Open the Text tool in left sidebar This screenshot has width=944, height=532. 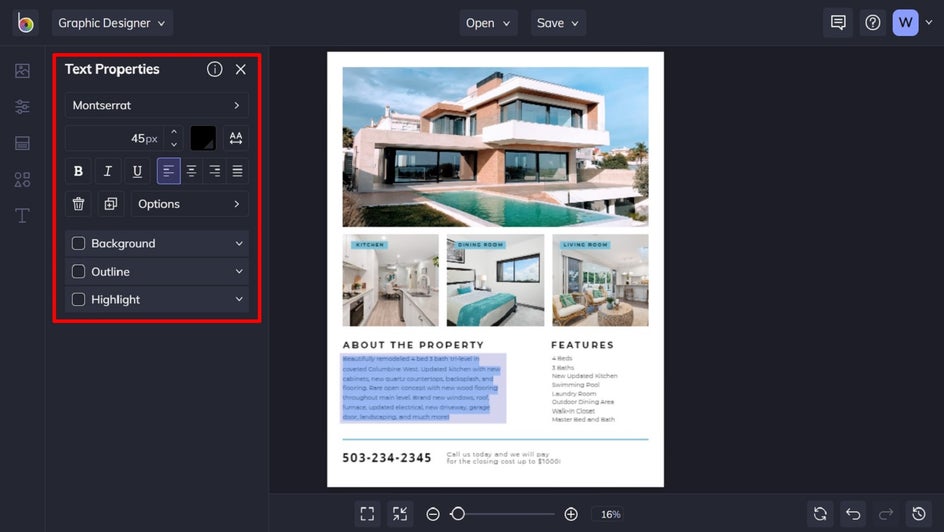coord(22,215)
